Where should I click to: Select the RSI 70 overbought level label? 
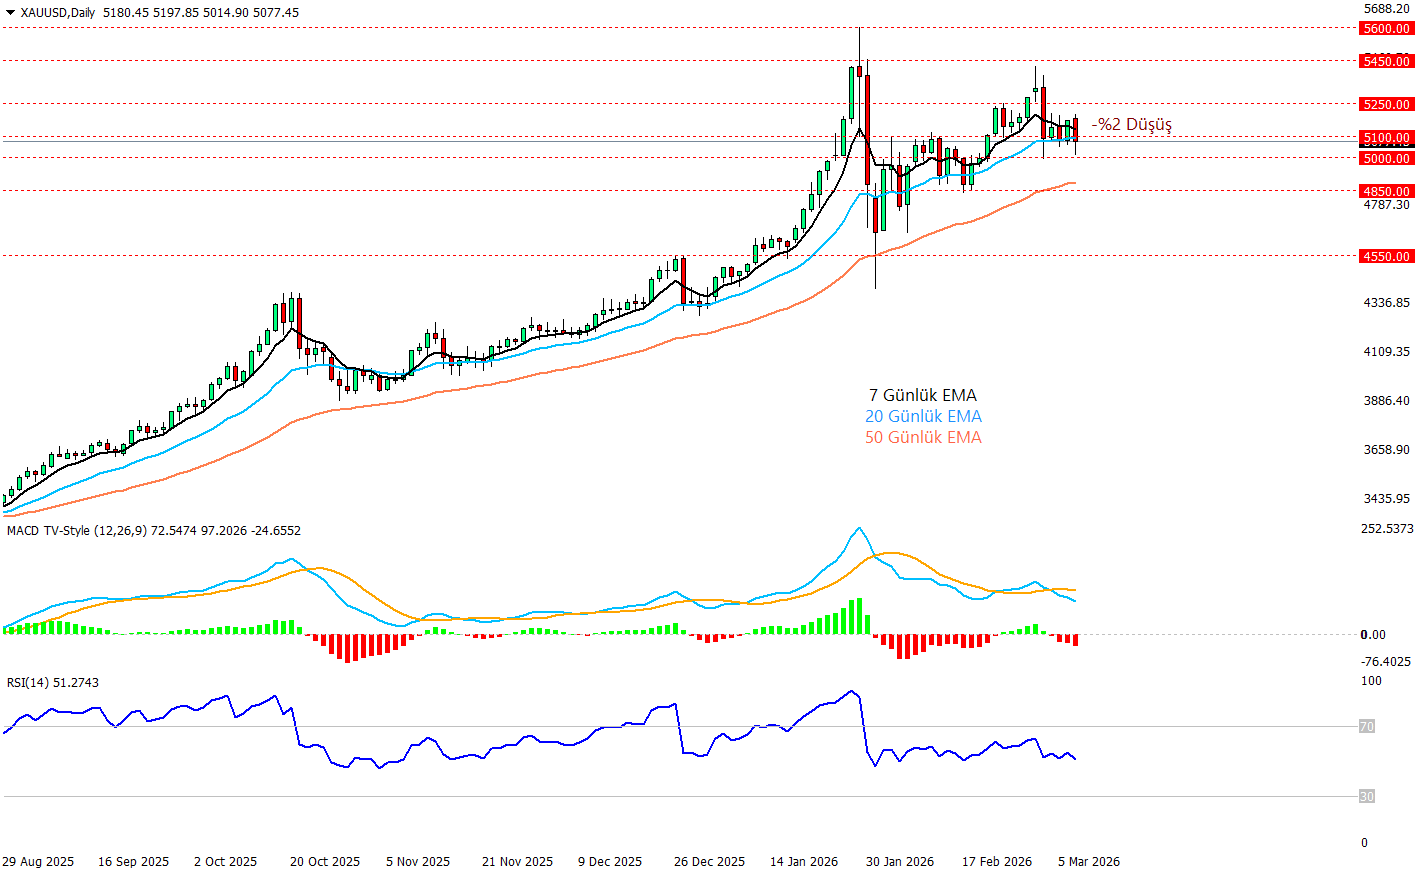(x=1366, y=727)
